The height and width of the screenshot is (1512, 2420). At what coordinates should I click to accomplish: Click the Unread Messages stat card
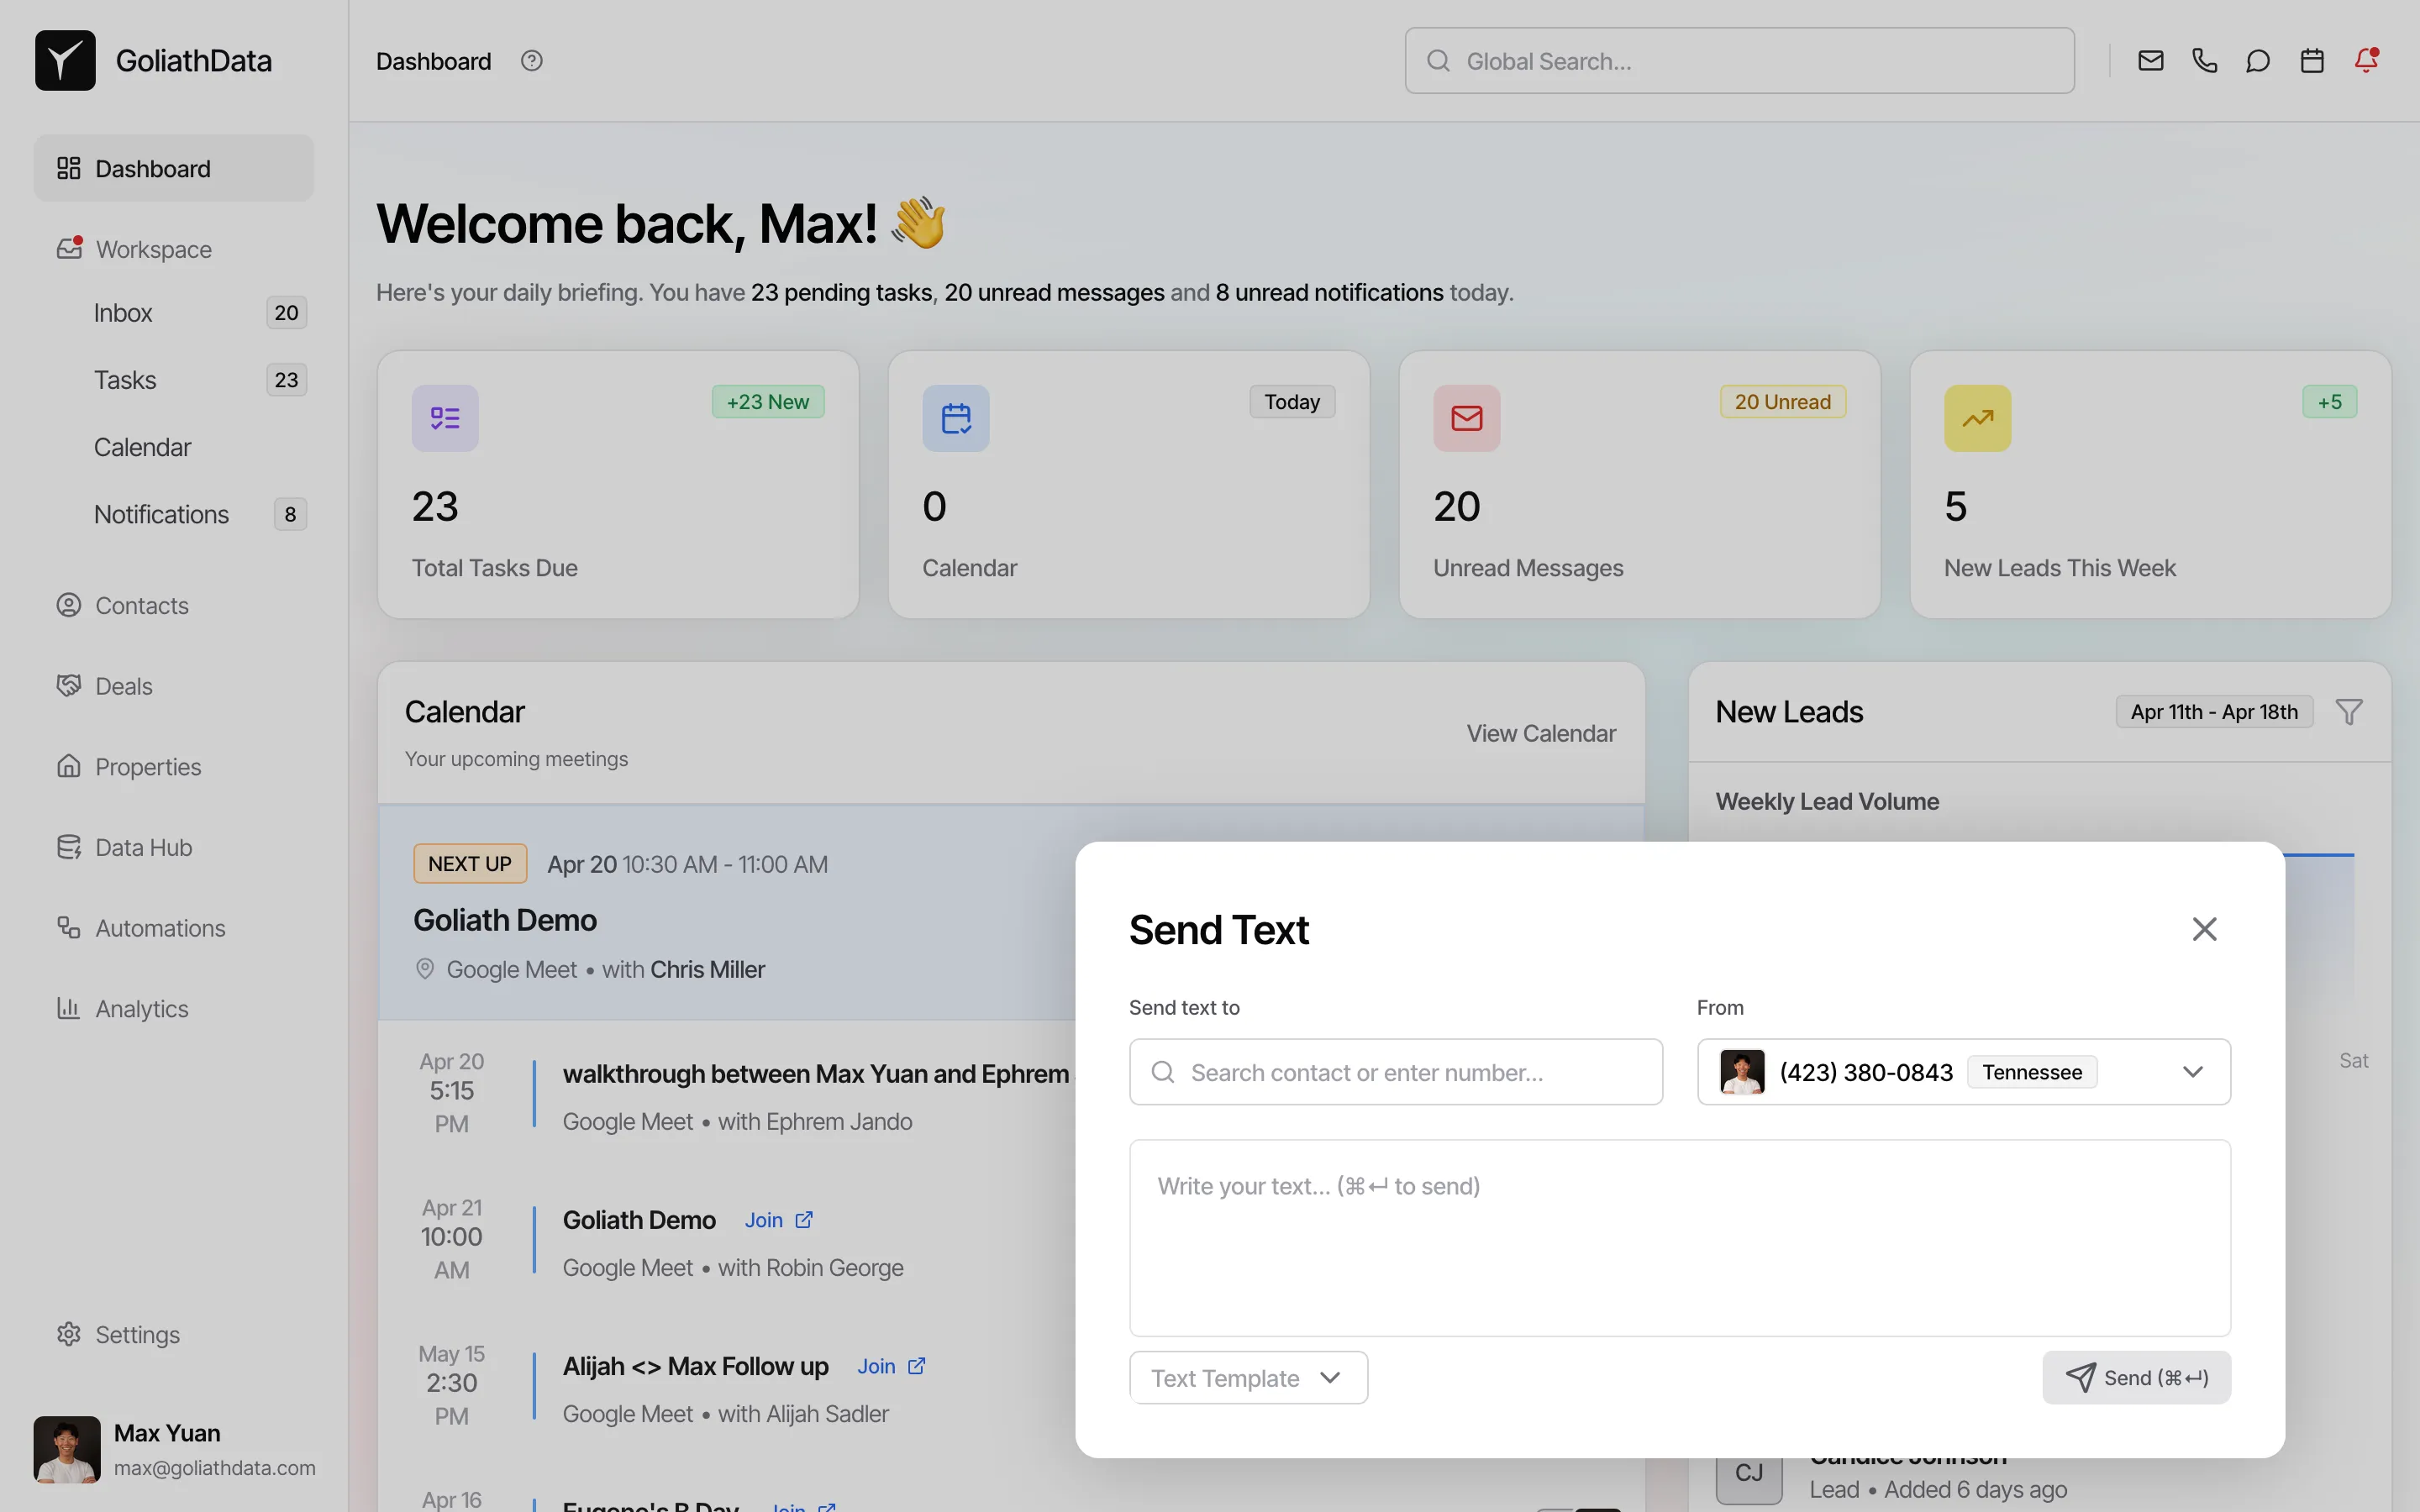(1639, 484)
